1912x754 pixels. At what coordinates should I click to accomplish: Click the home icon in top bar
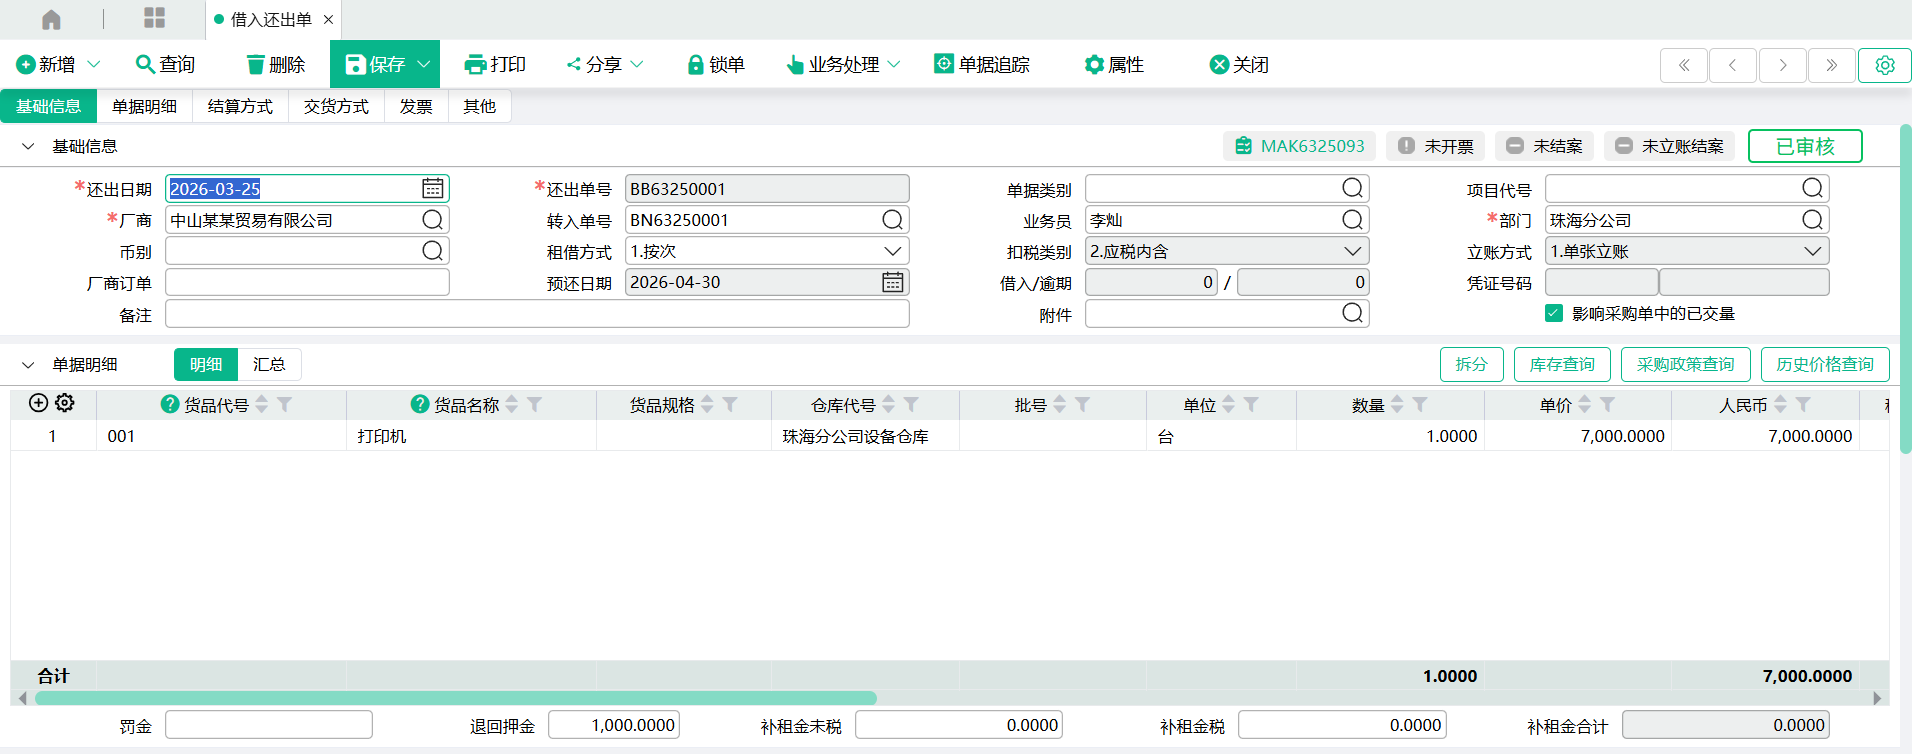point(51,19)
